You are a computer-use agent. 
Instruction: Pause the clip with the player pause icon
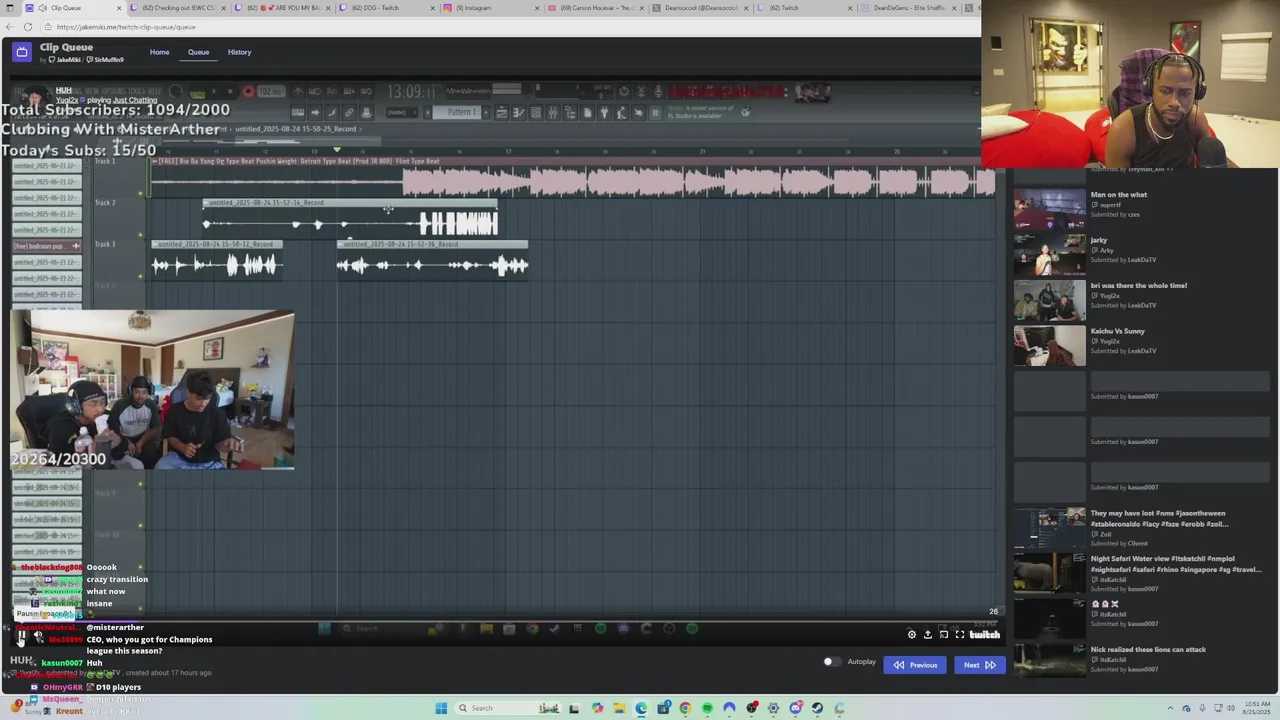[21, 637]
